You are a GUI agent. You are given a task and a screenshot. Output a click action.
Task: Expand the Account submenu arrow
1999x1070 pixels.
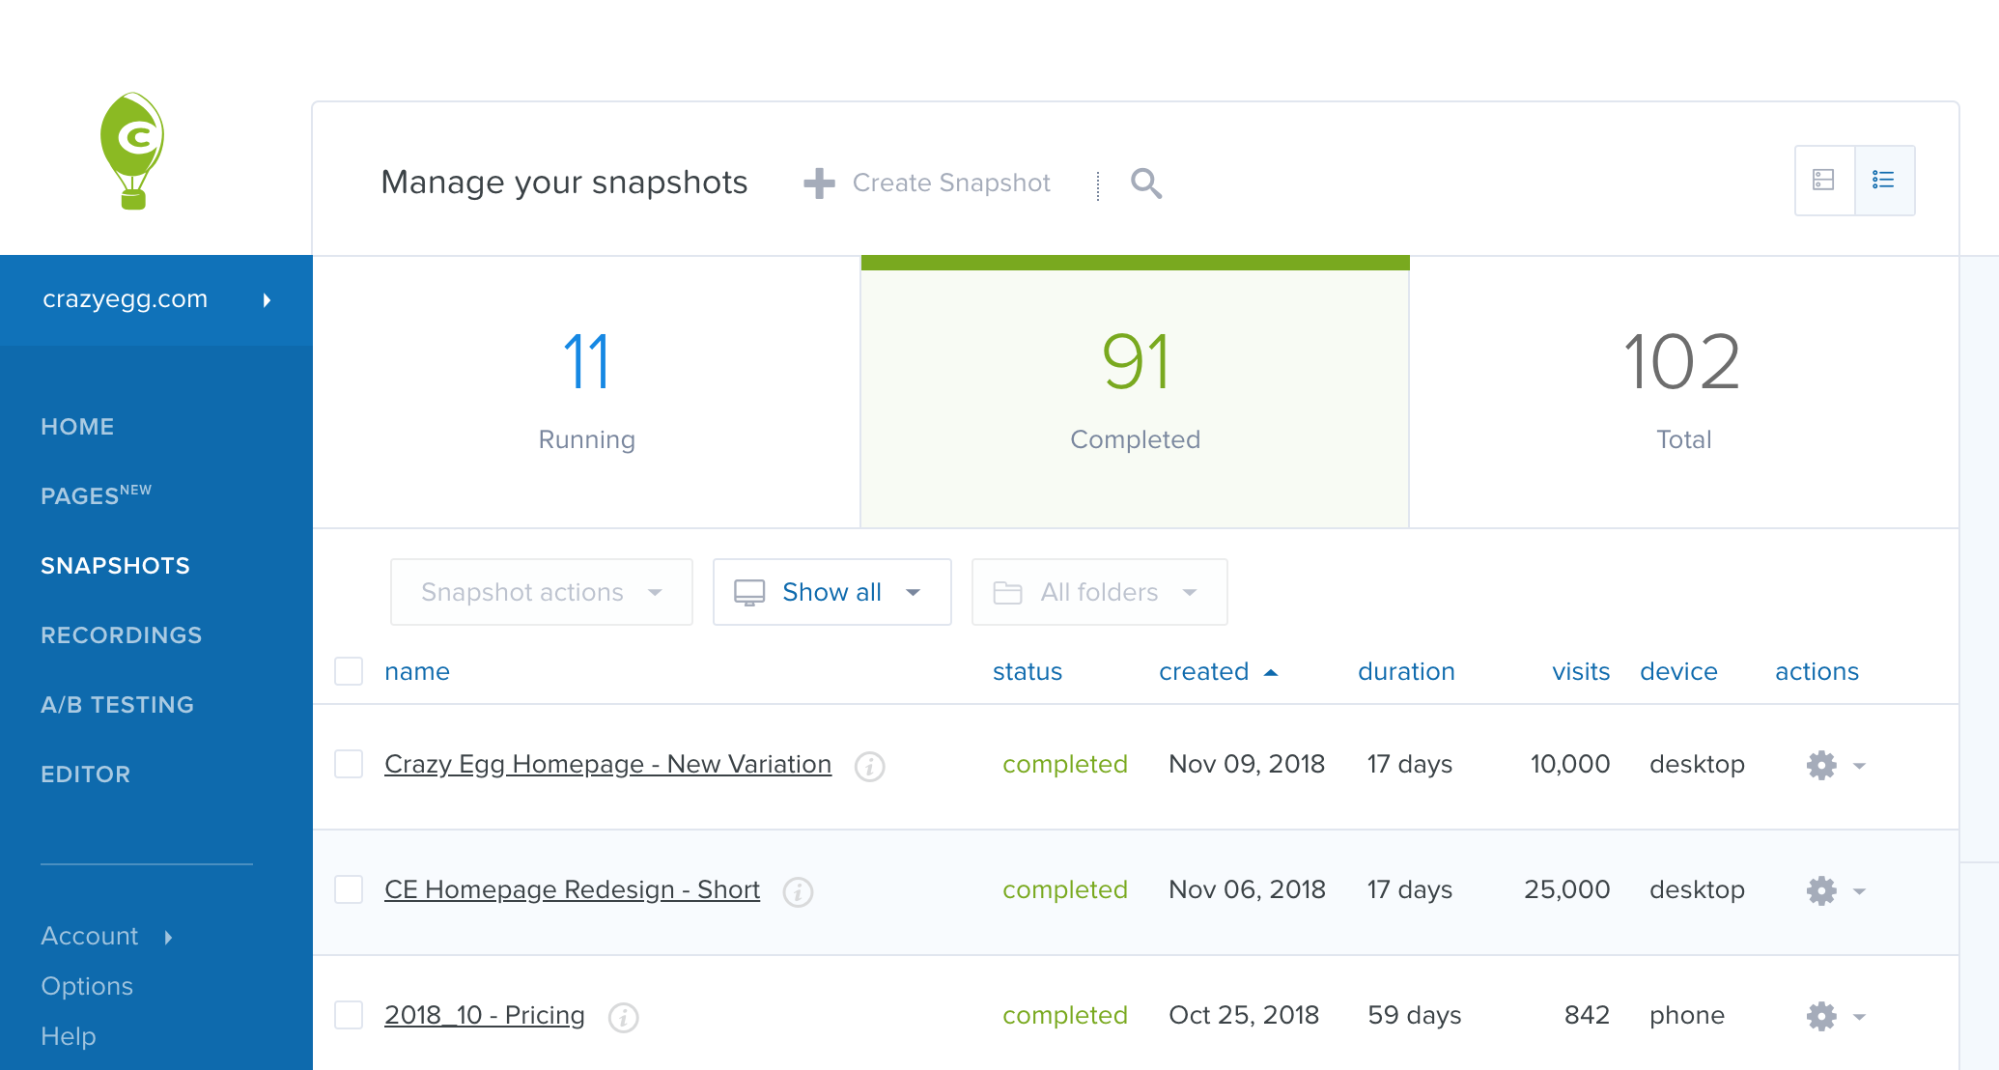point(168,937)
